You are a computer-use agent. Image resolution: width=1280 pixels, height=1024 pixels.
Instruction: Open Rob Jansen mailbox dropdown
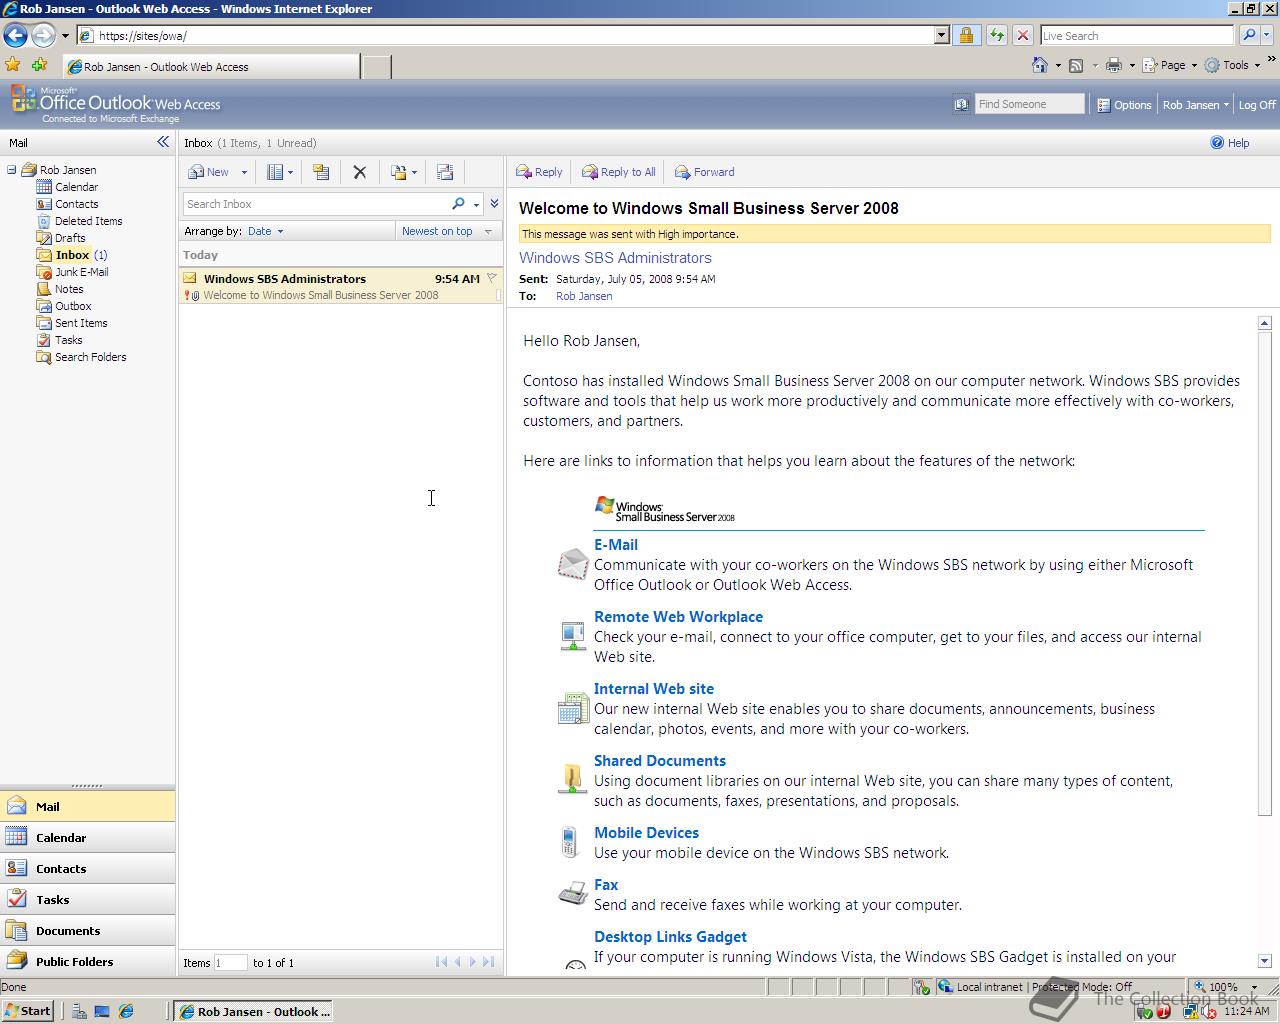[1195, 104]
